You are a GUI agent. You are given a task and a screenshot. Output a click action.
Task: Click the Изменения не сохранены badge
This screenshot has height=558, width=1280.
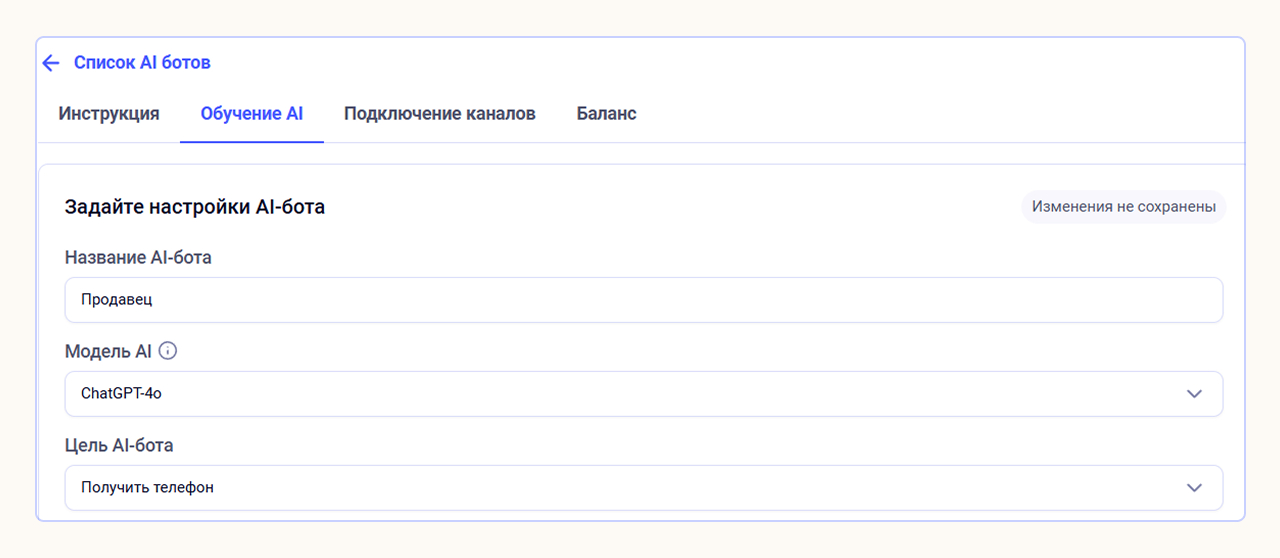point(1124,207)
